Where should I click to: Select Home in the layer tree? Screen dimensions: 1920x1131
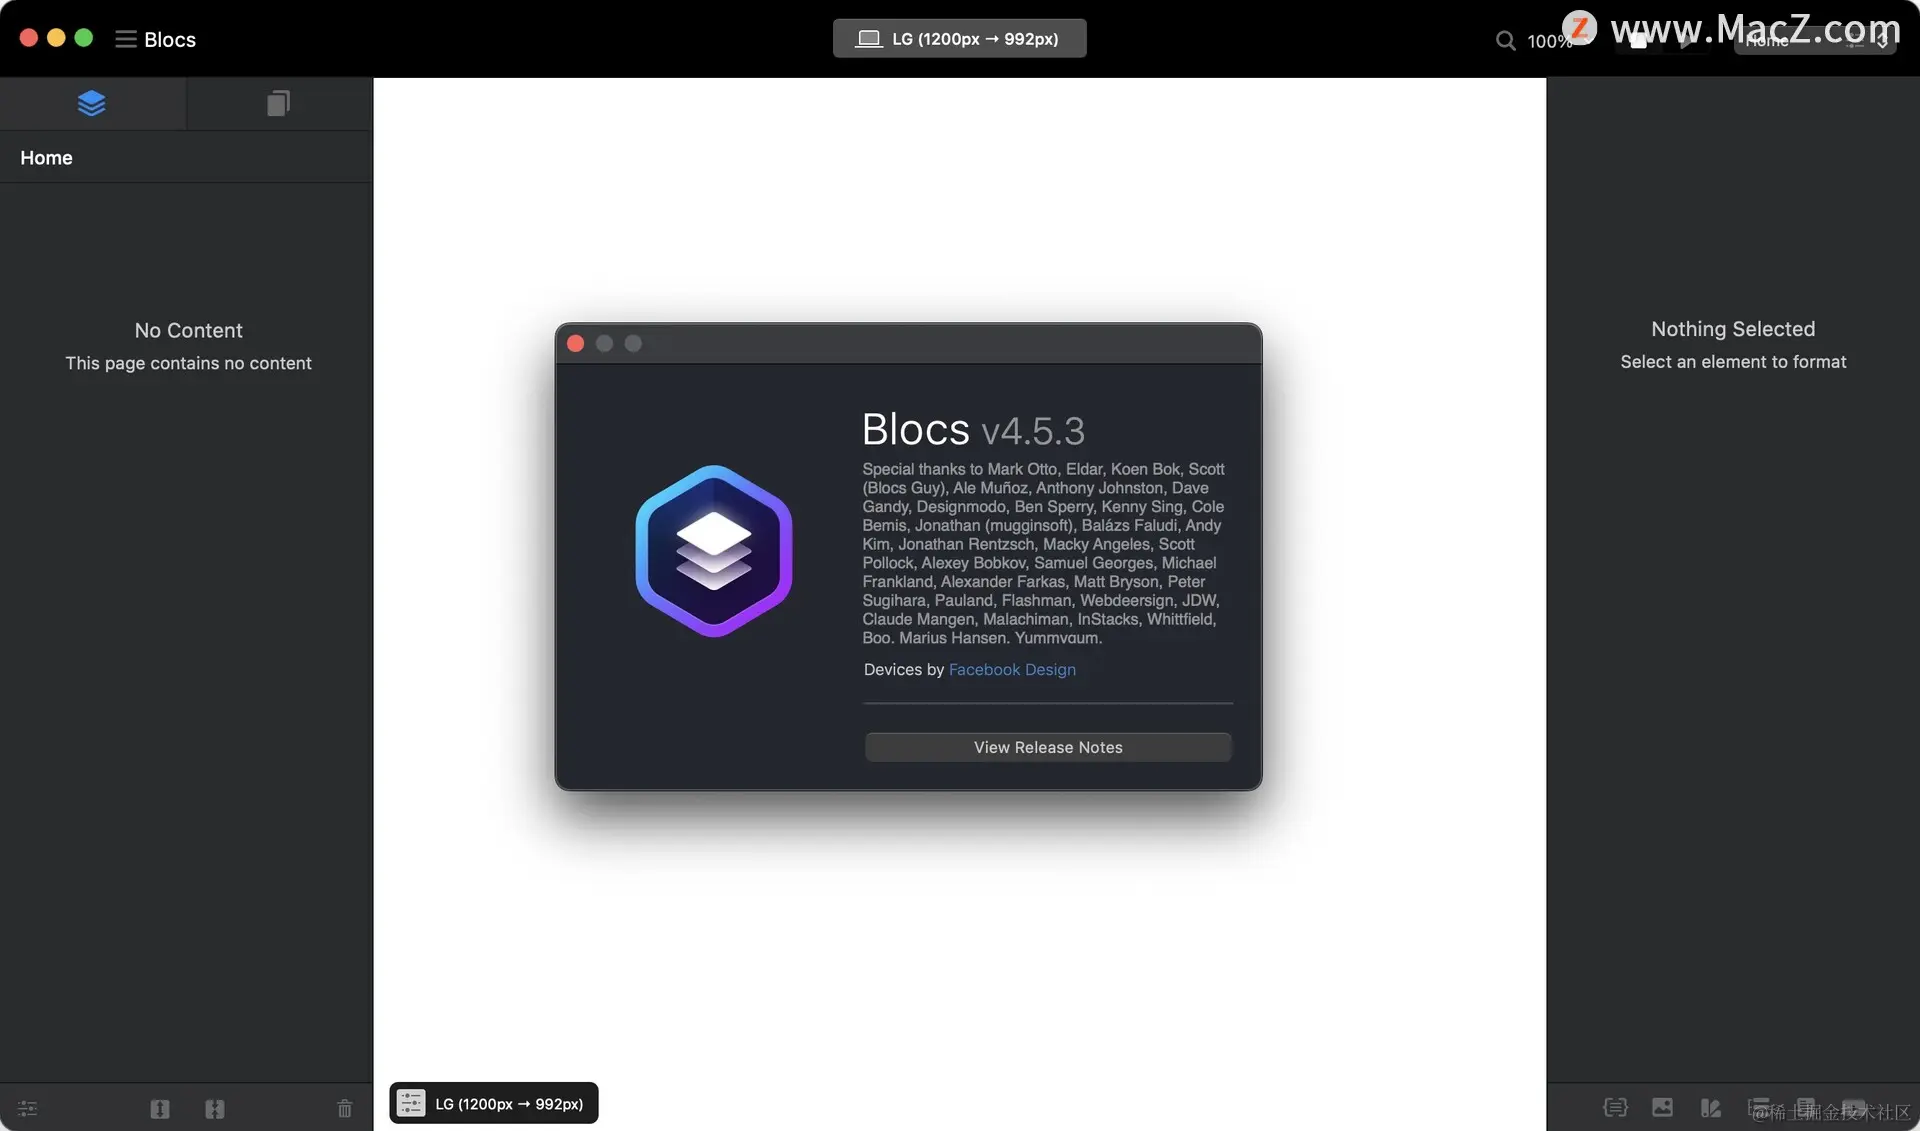[46, 158]
